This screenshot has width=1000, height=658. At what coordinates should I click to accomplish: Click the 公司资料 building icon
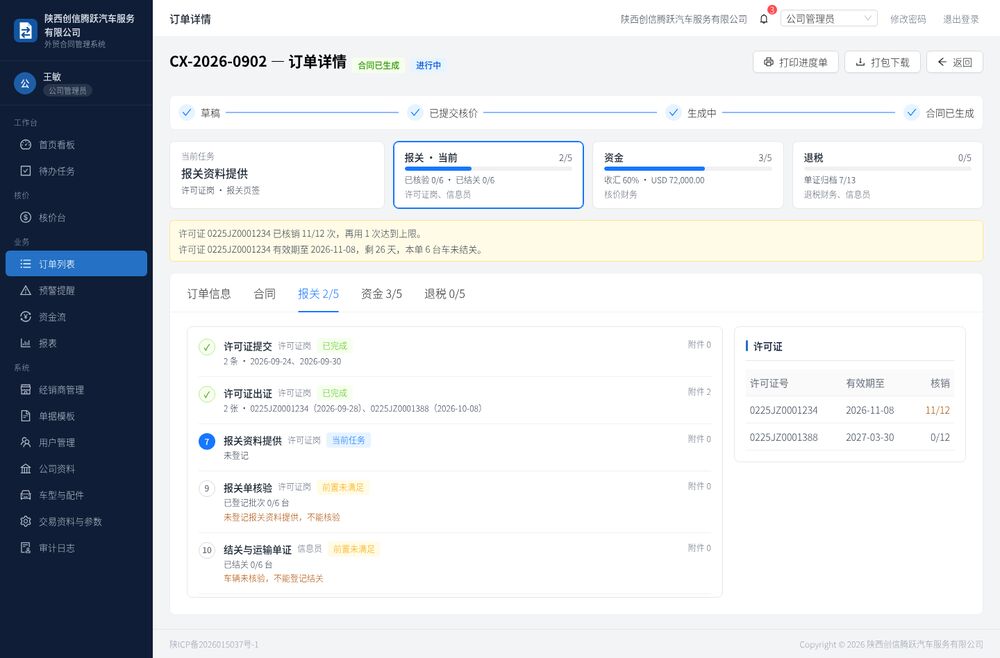coord(26,469)
